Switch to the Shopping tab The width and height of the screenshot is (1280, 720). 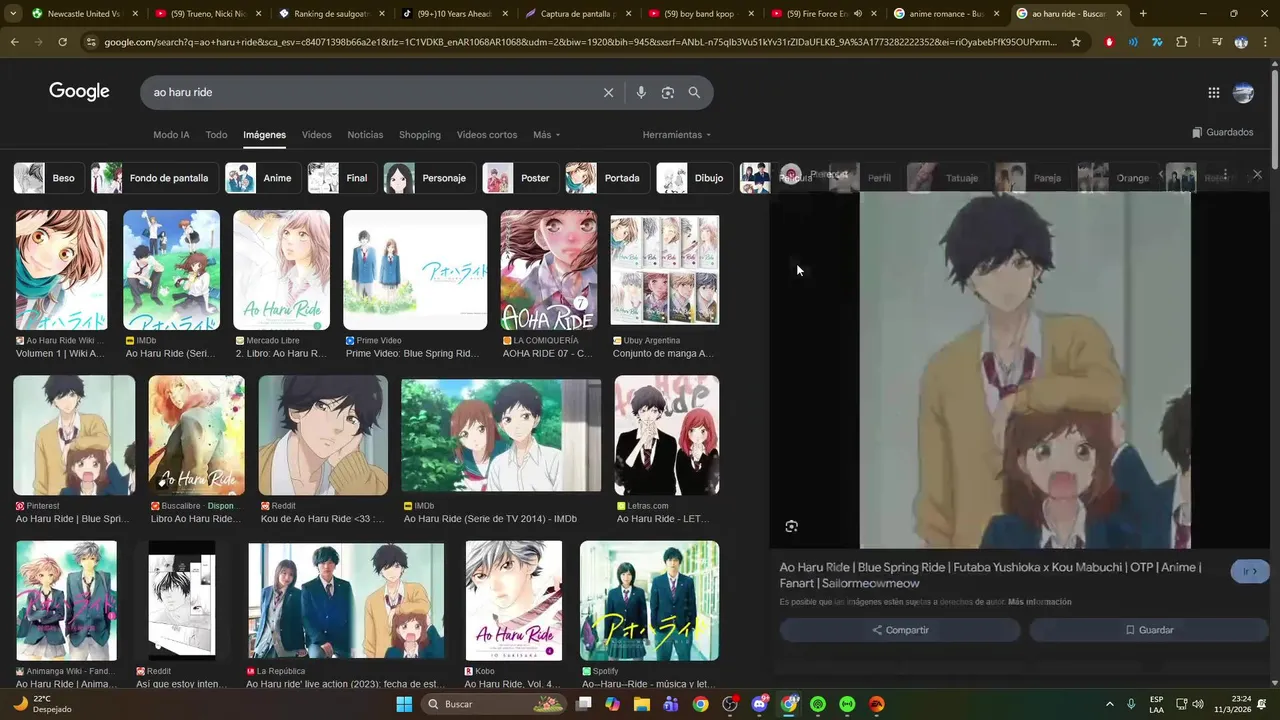[x=420, y=135]
